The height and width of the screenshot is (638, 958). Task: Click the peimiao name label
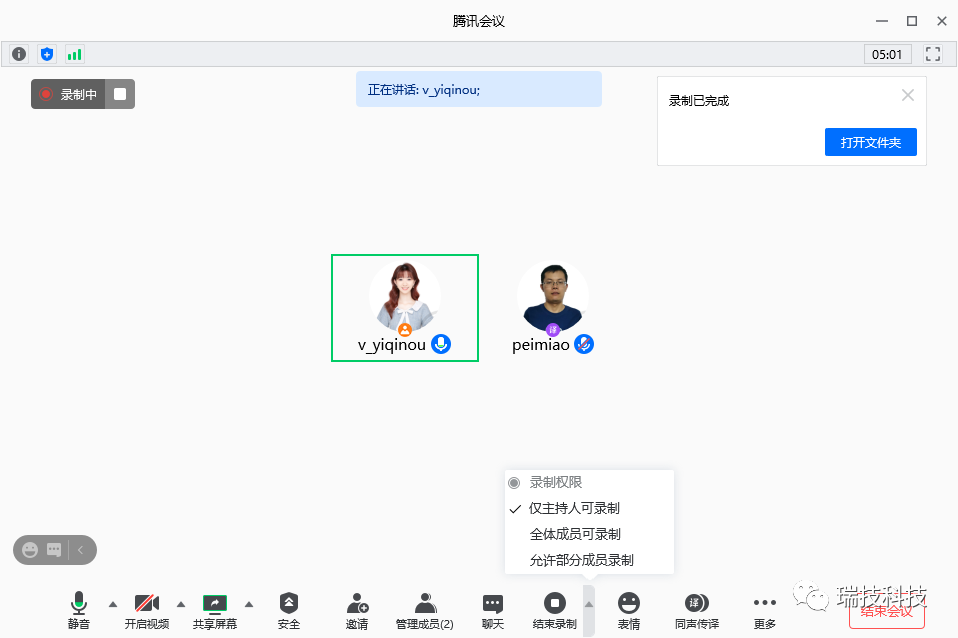(x=541, y=345)
